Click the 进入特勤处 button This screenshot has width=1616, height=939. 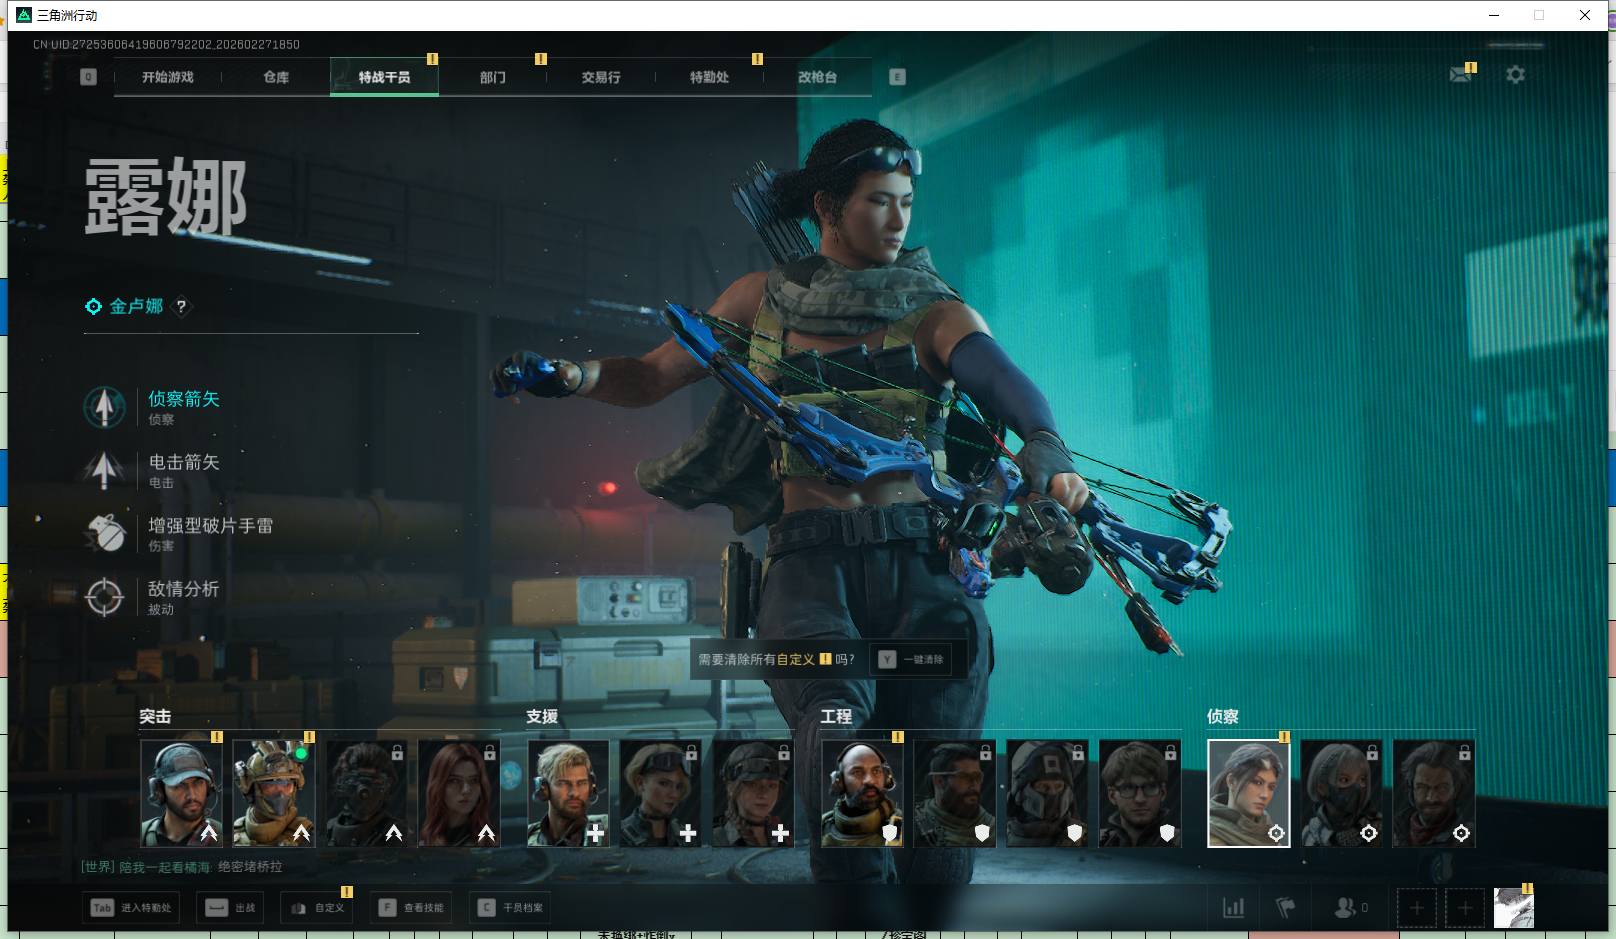(133, 907)
